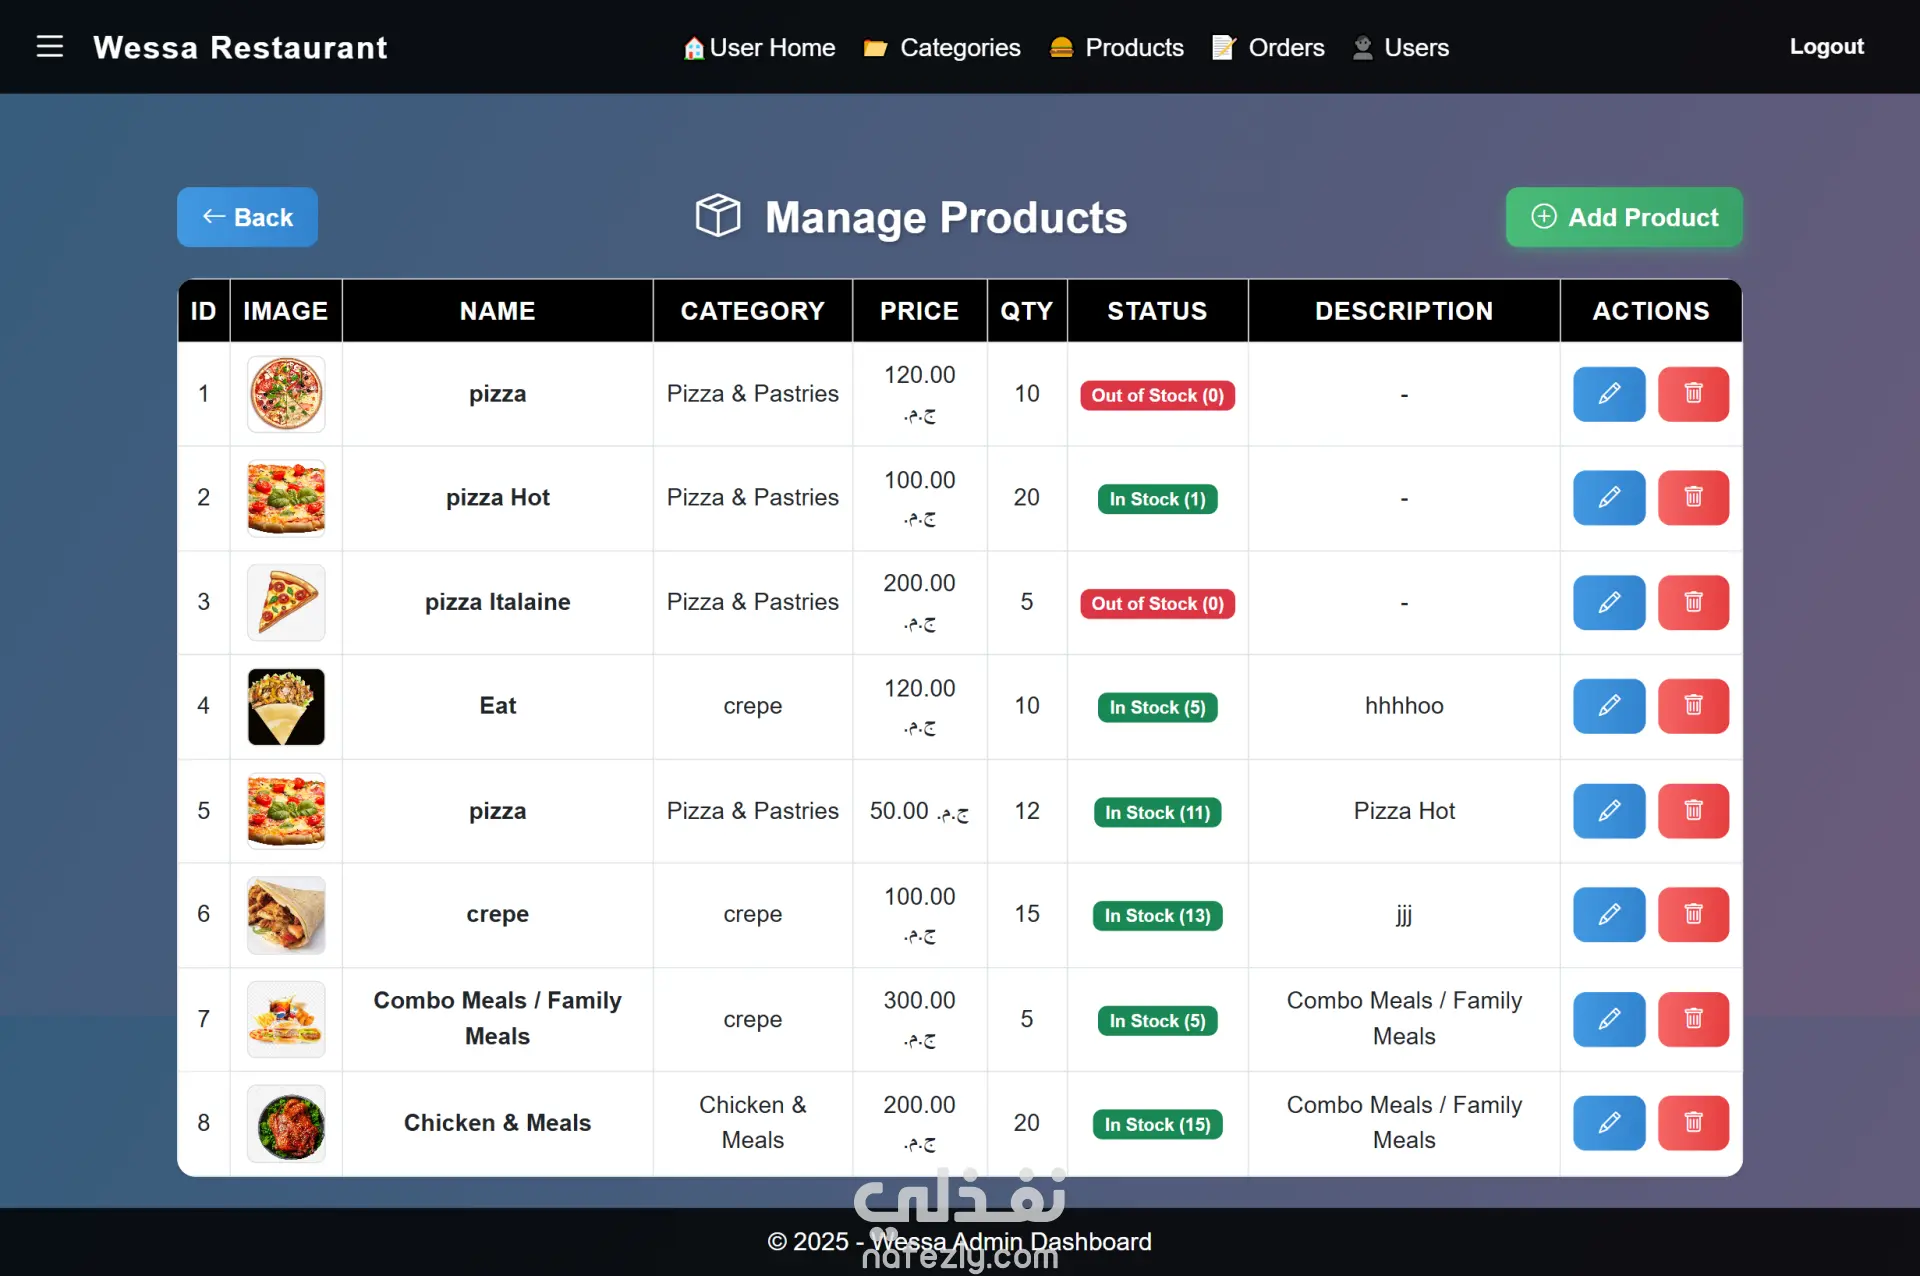The width and height of the screenshot is (1920, 1276).
Task: Go to the Categories page
Action: click(942, 47)
